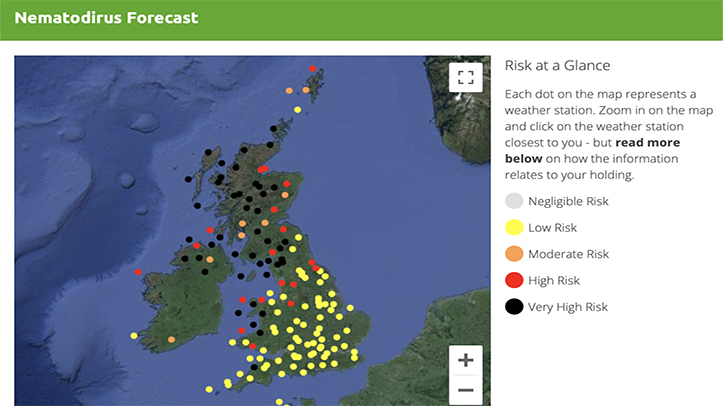Click the gray Negligible Risk swatch
The image size is (723, 406).
pos(514,201)
